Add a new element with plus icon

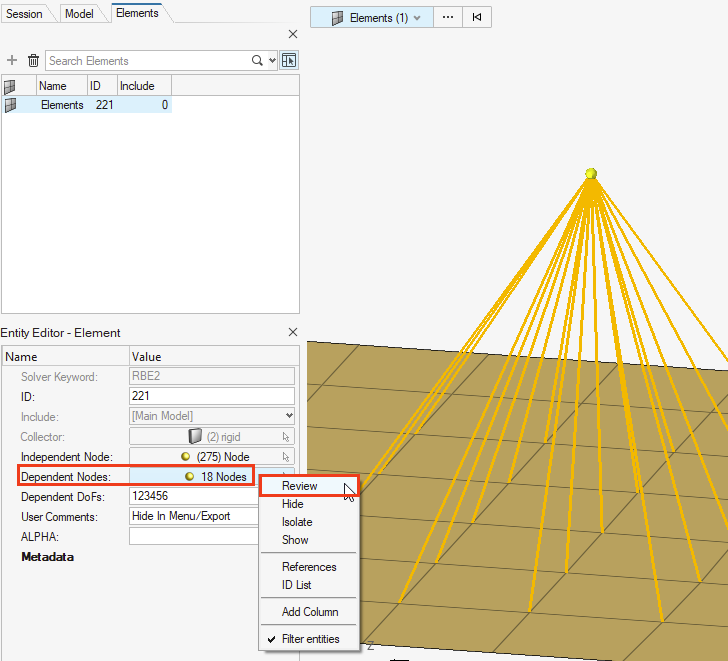tap(12, 60)
